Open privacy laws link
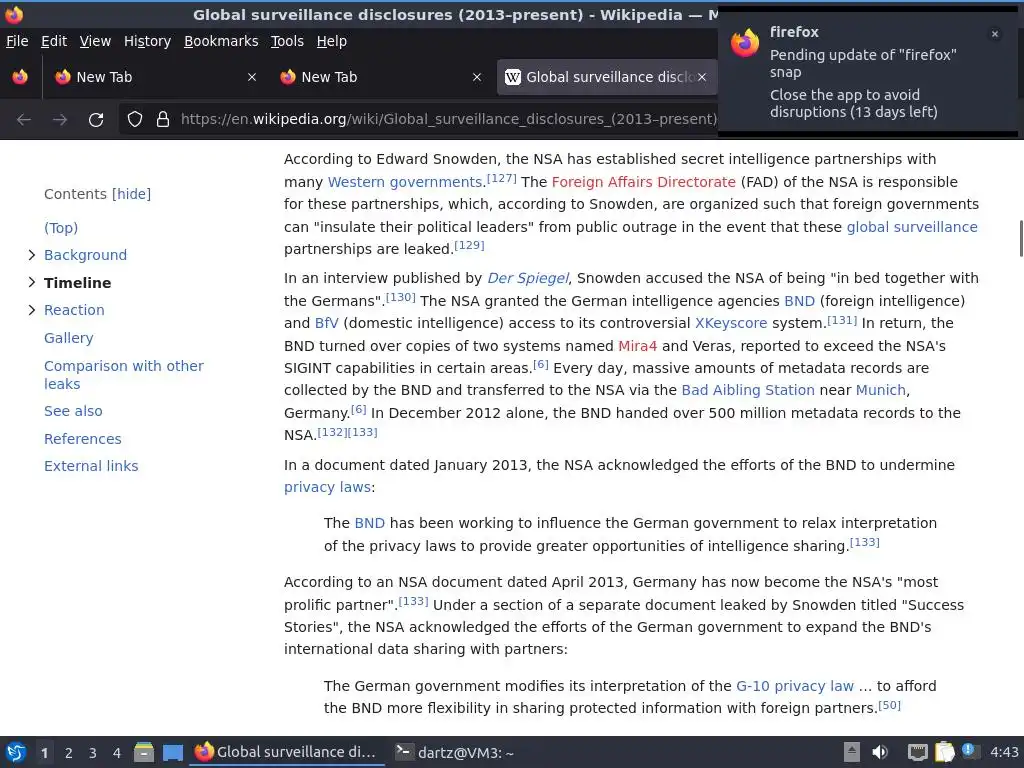Viewport: 1024px width, 768px height. click(x=327, y=487)
